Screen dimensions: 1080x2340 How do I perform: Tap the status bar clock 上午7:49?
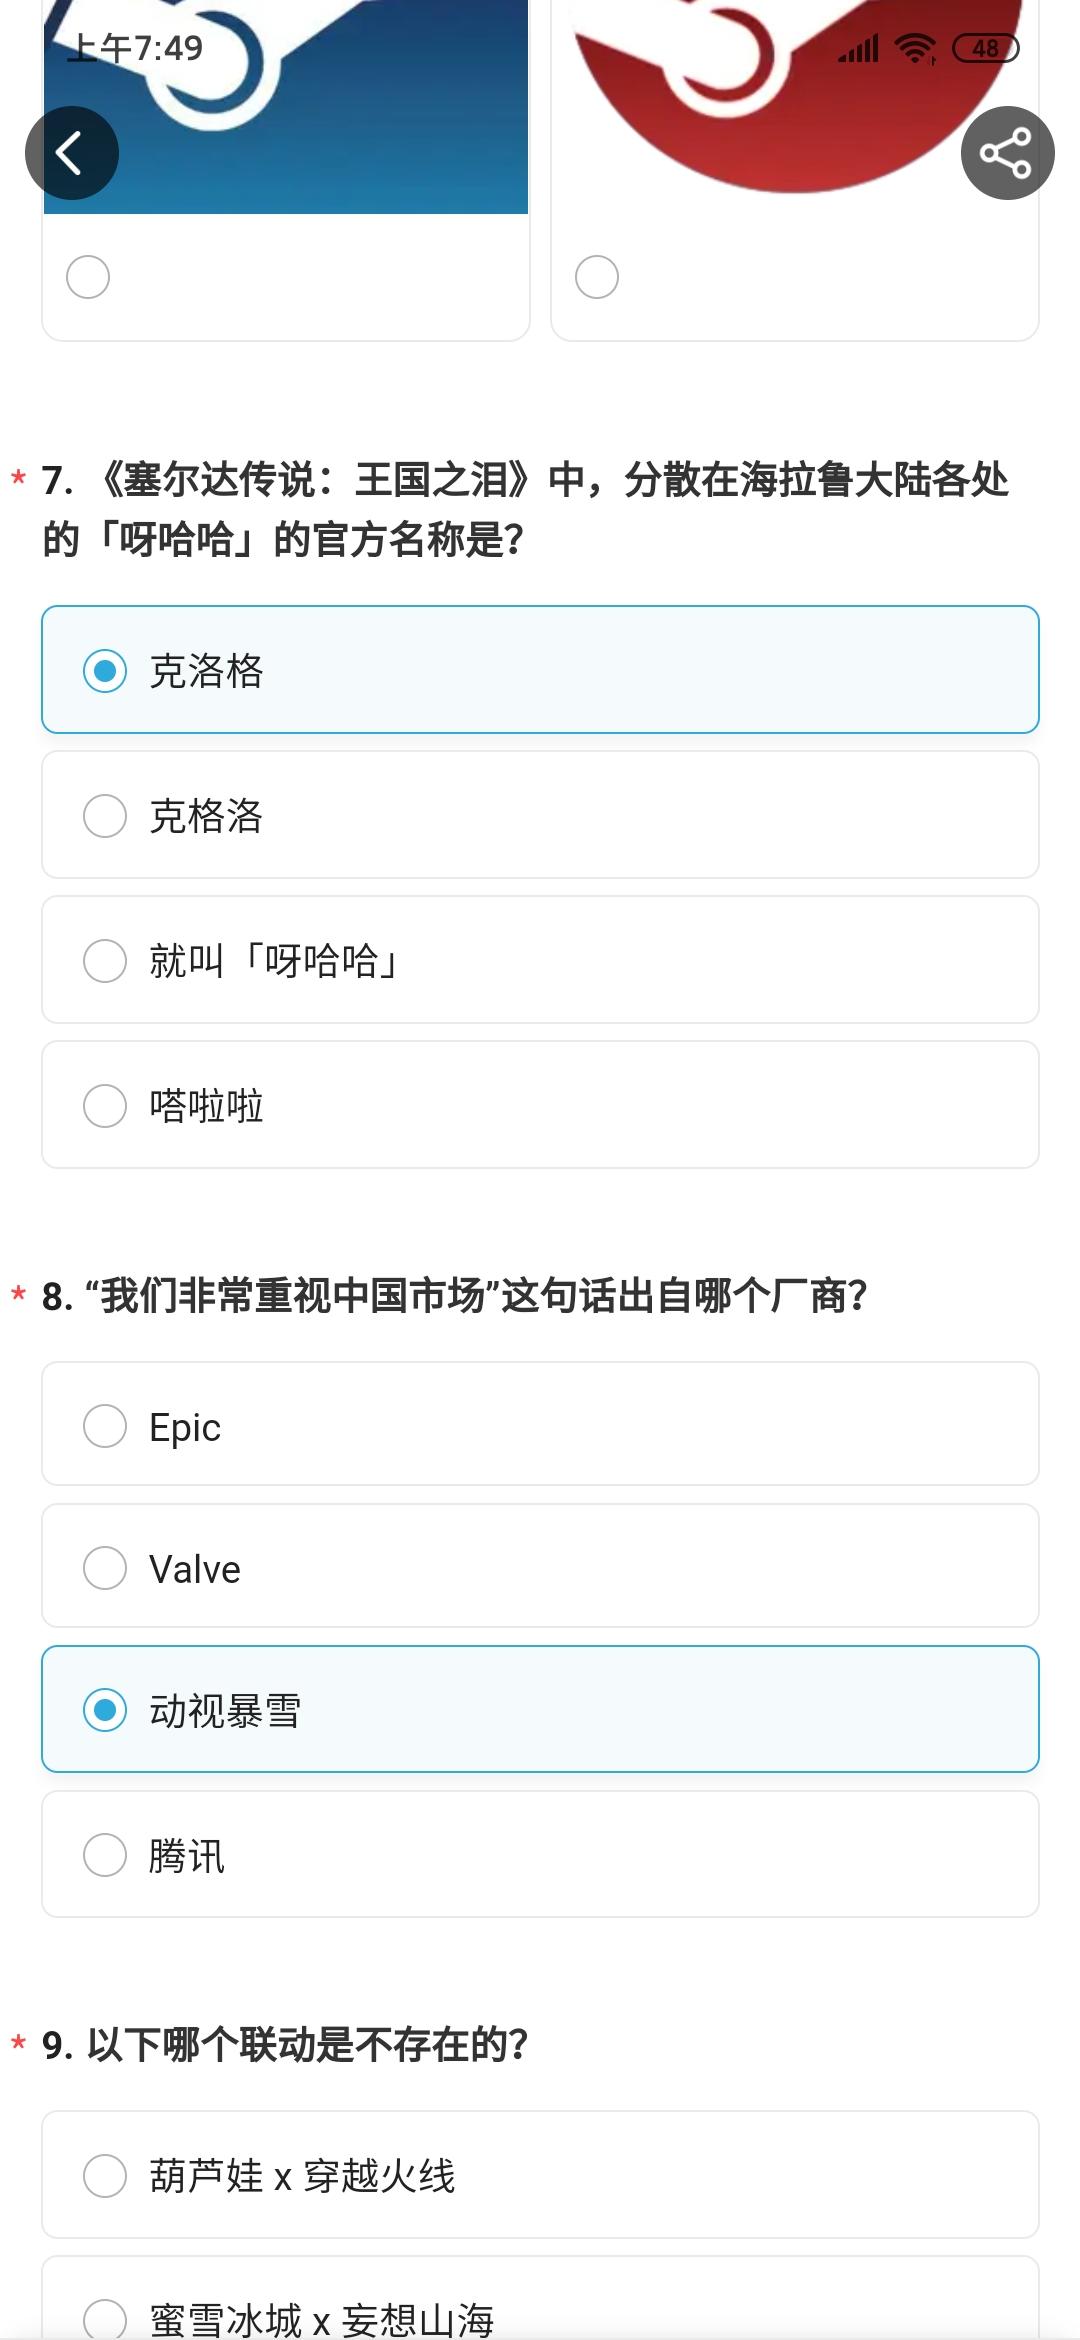click(x=135, y=48)
